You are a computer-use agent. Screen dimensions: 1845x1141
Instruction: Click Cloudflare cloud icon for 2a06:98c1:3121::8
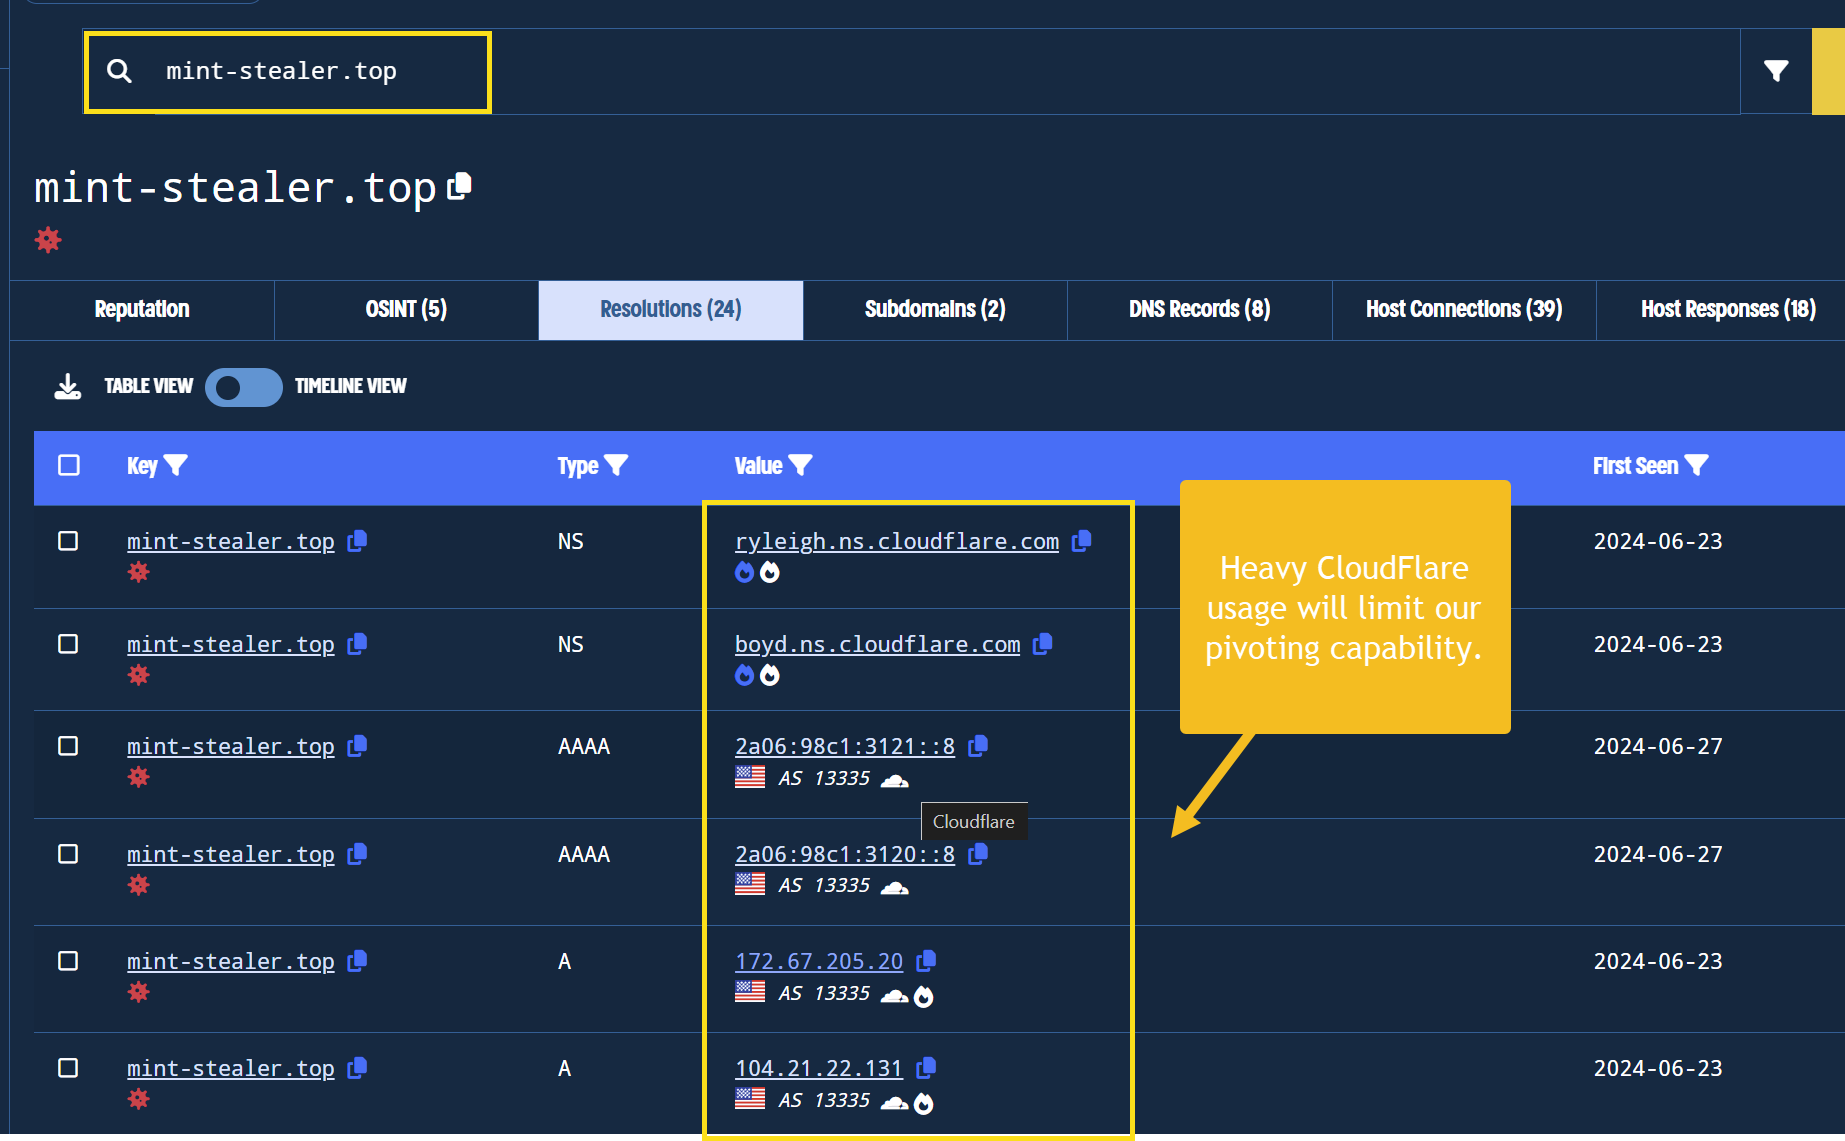click(894, 780)
